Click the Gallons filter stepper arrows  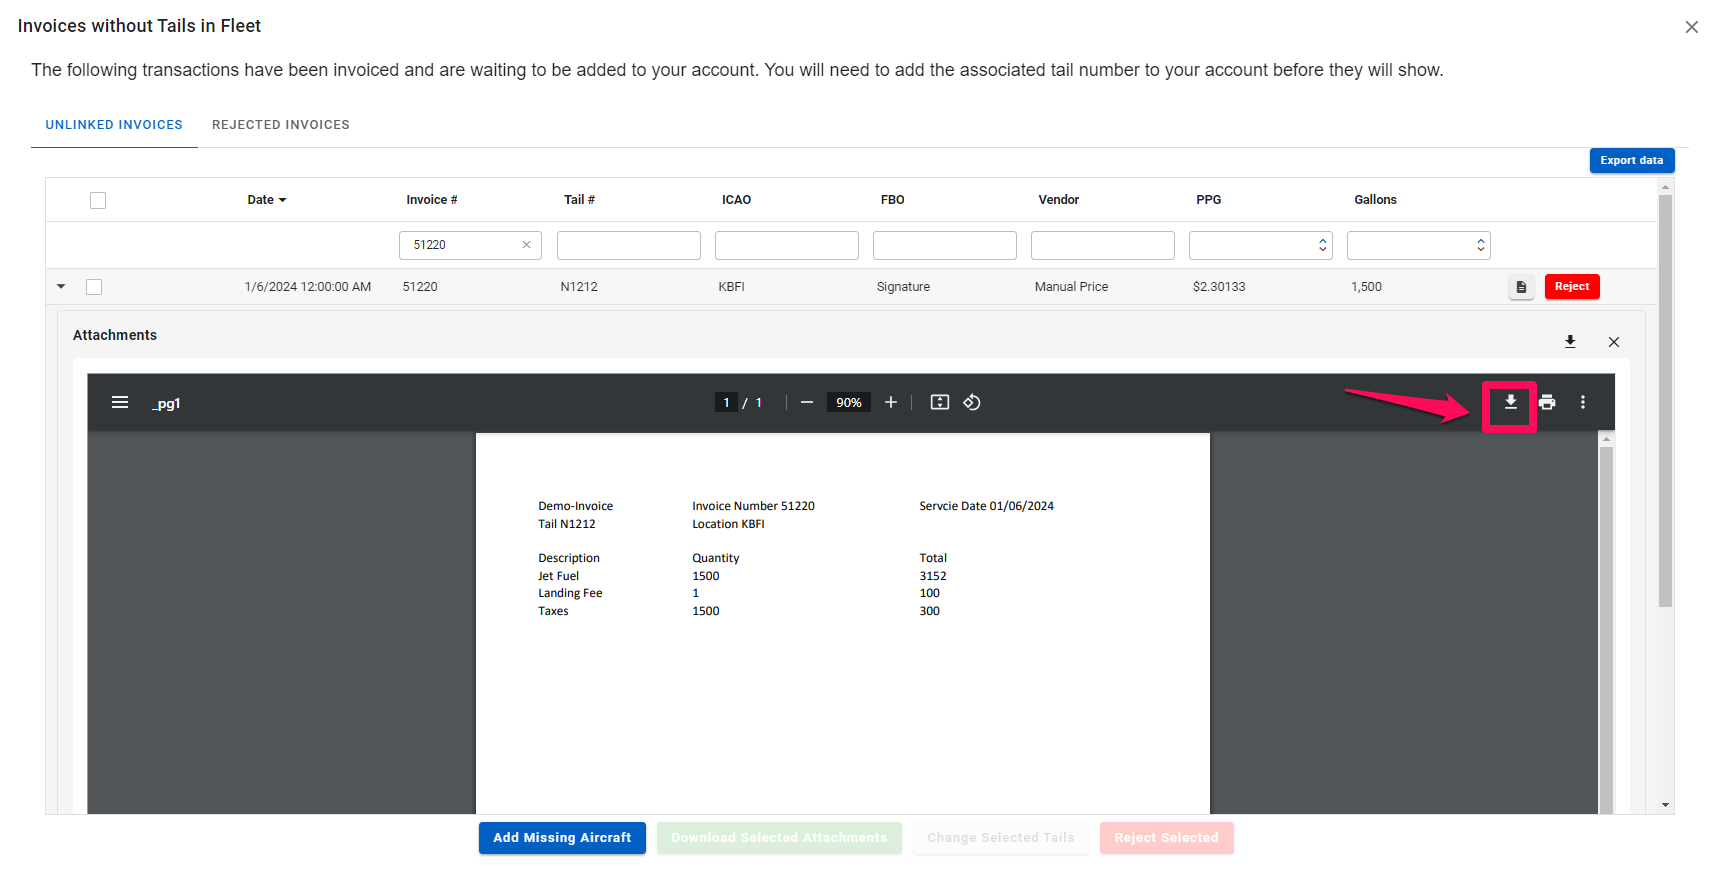pyautogui.click(x=1481, y=245)
